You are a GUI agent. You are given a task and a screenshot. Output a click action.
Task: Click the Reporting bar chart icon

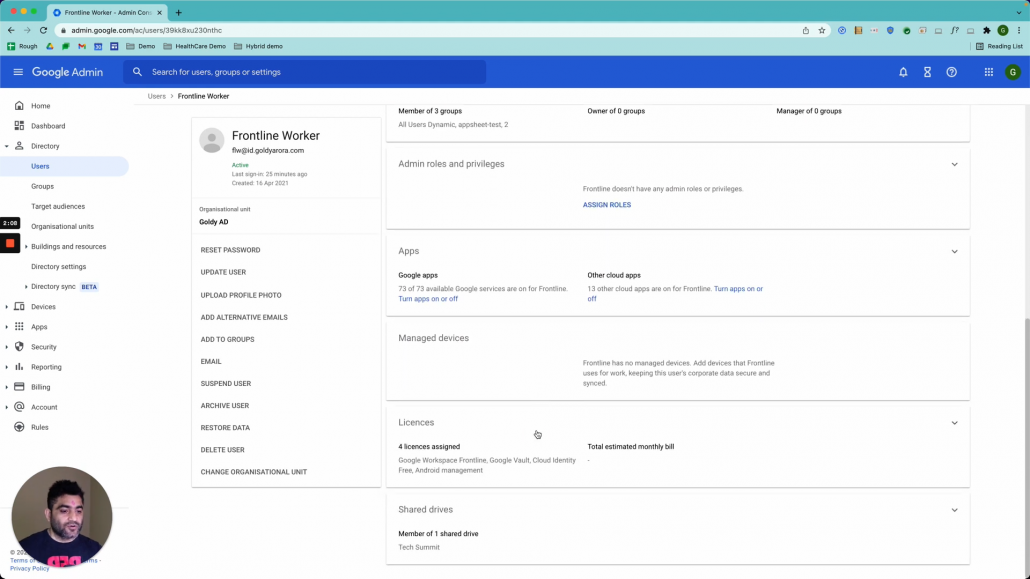coord(19,367)
